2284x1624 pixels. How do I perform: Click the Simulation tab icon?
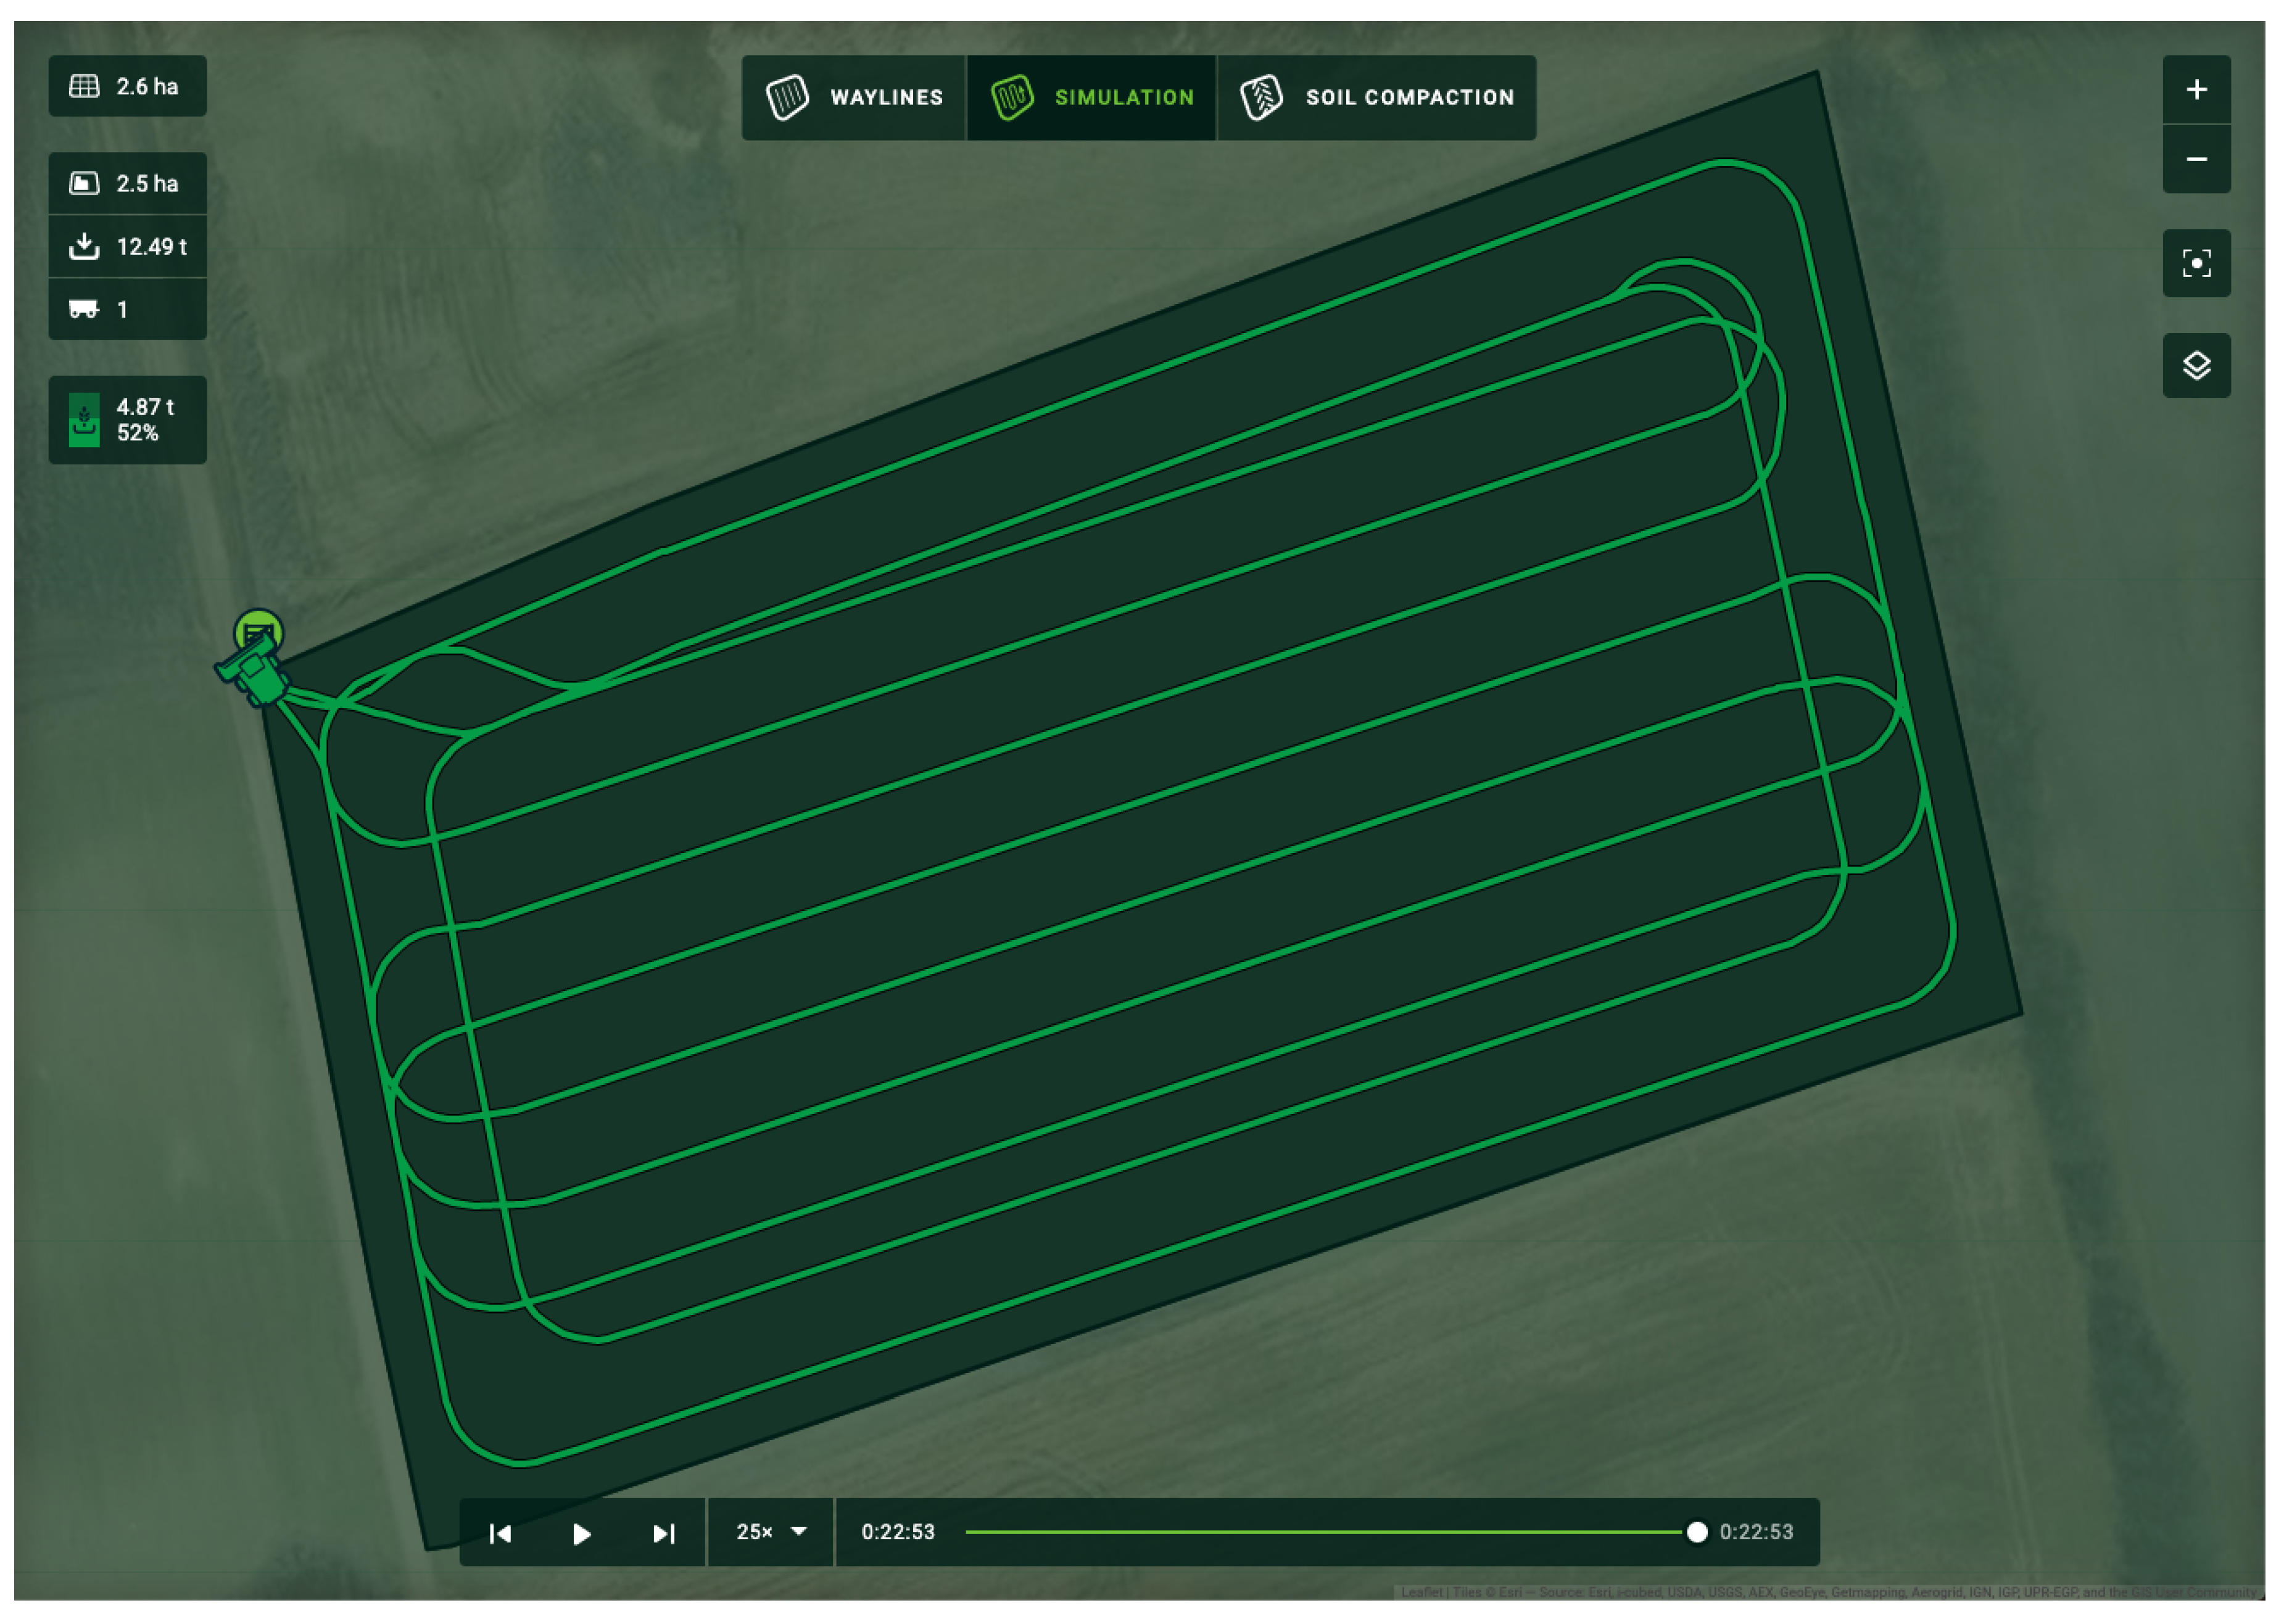click(1012, 97)
